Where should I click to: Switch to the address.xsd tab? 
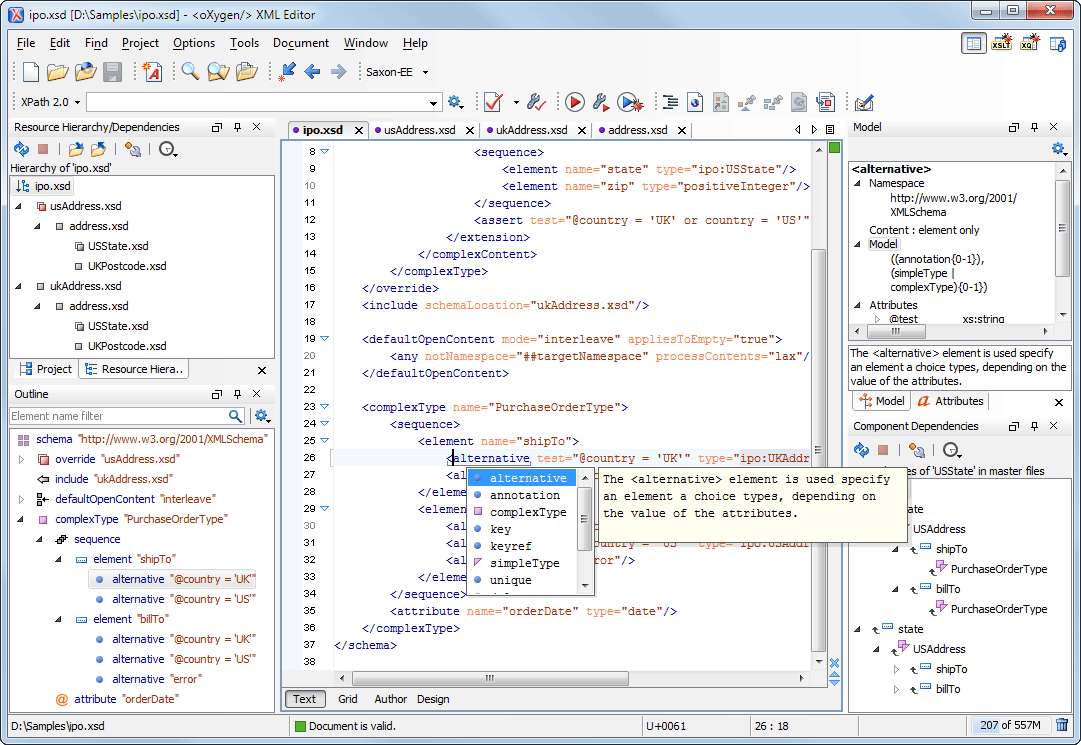pos(638,130)
